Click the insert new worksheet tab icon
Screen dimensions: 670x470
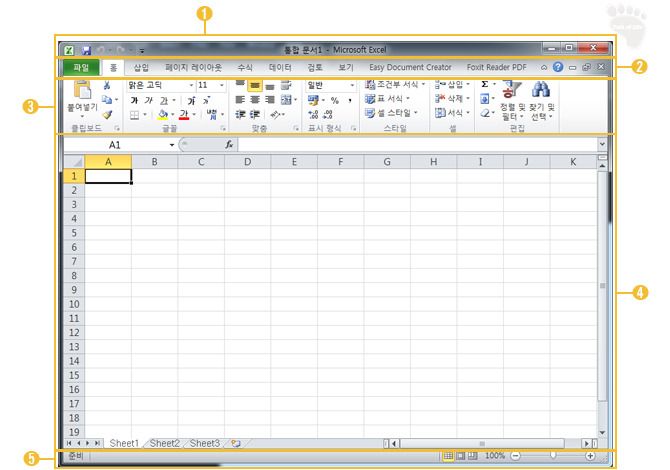pos(236,444)
